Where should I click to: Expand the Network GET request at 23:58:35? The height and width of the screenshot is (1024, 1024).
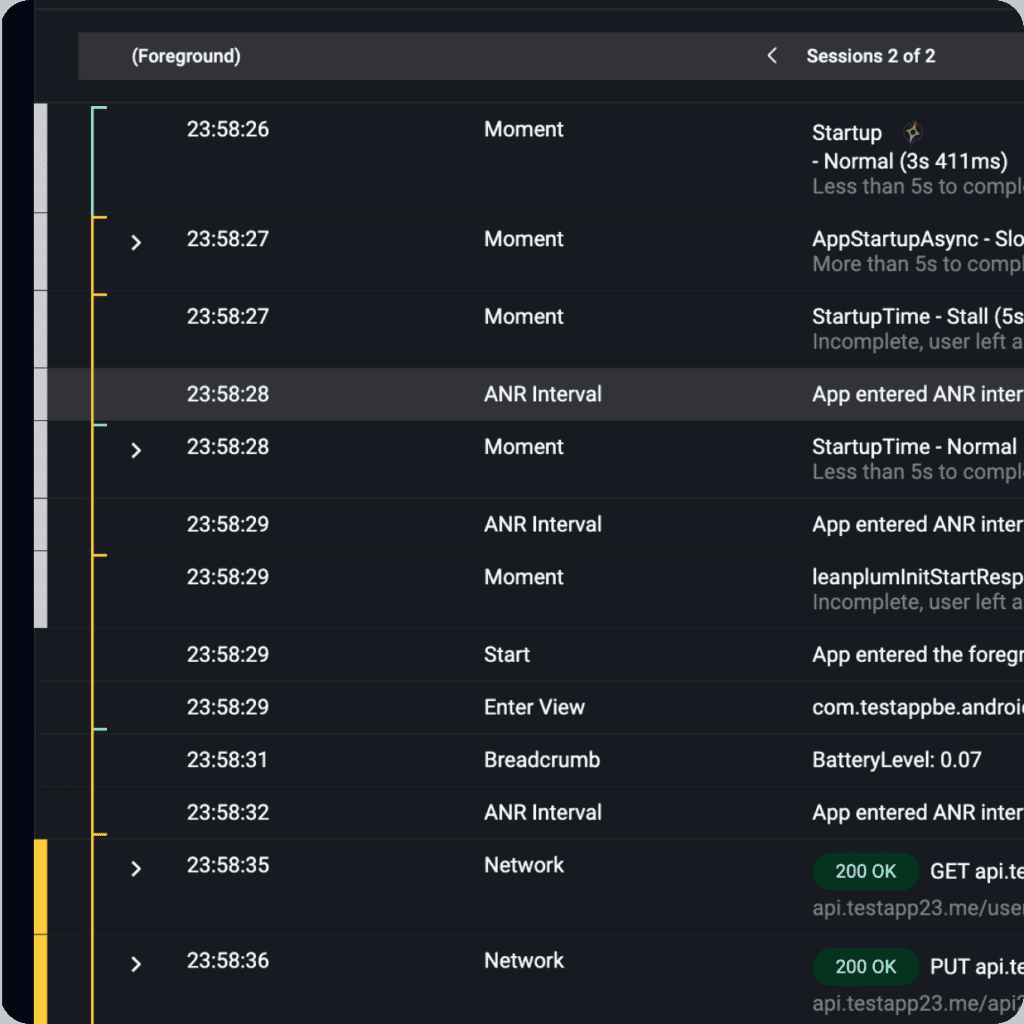pos(137,868)
